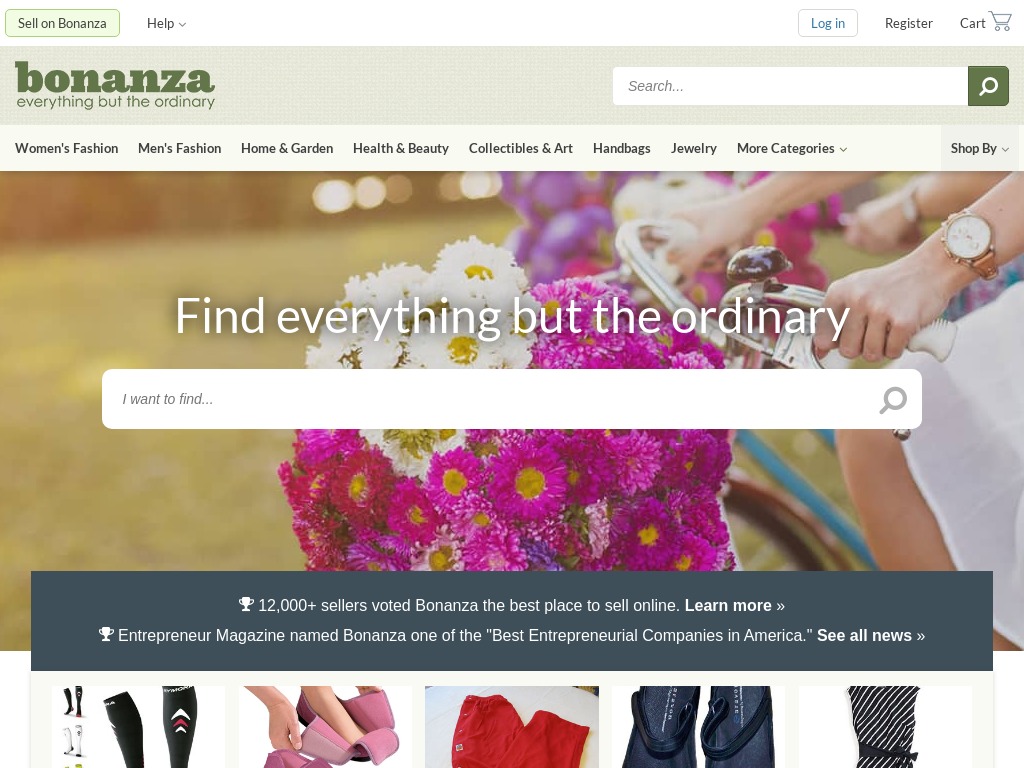
Task: Open the Handbags category
Action: tap(622, 148)
